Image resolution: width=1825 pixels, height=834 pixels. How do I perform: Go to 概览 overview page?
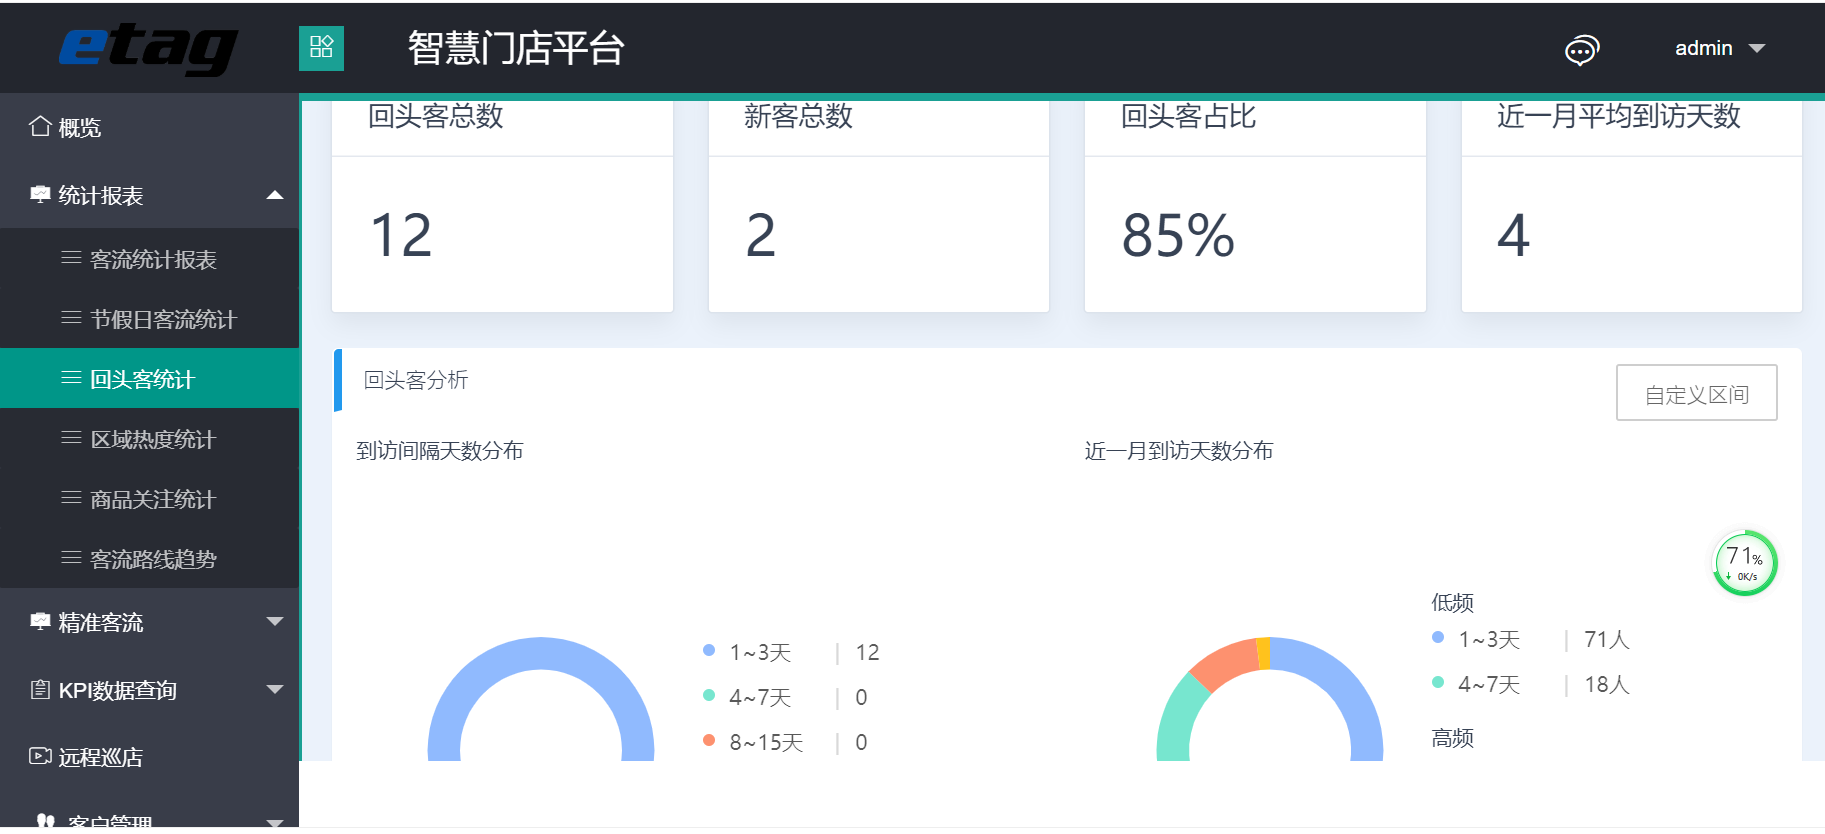coord(150,127)
